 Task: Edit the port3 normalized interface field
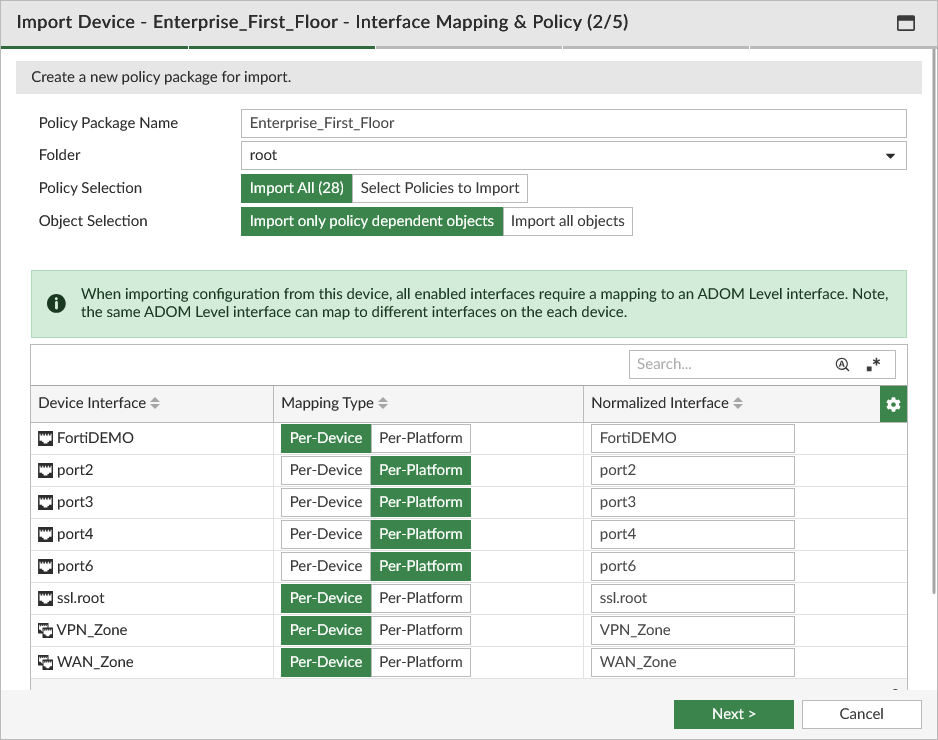tap(693, 503)
